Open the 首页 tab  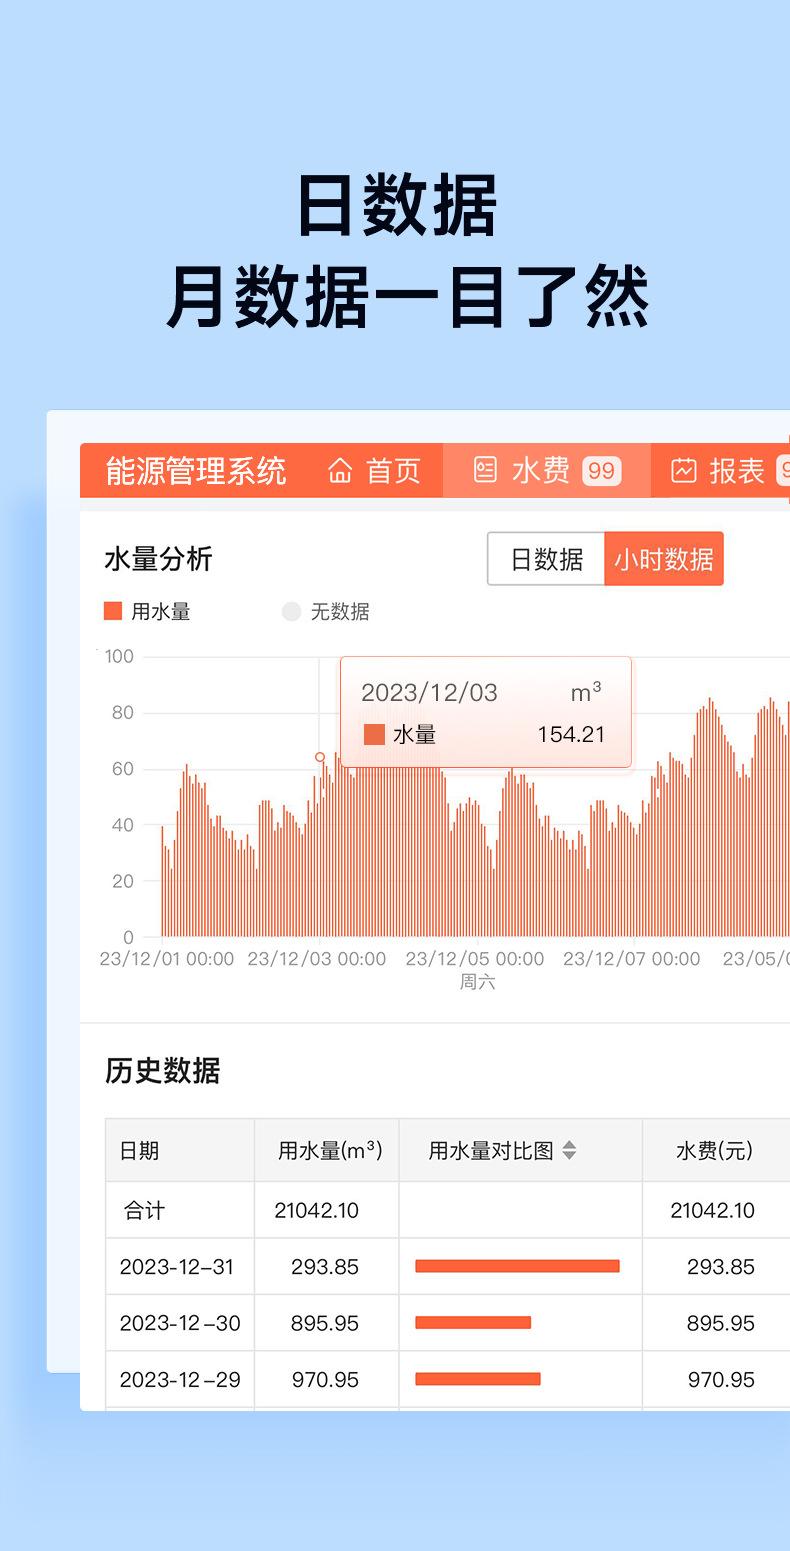(375, 471)
